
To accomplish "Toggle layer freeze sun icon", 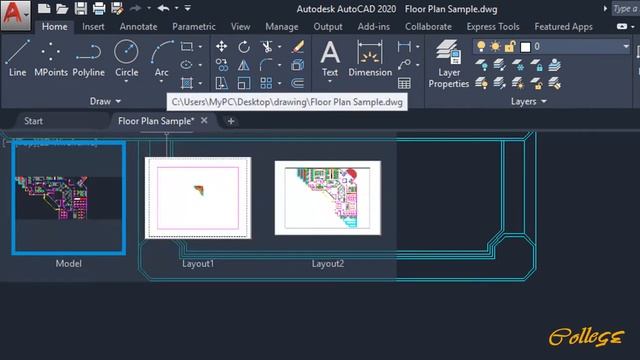I will [495, 47].
